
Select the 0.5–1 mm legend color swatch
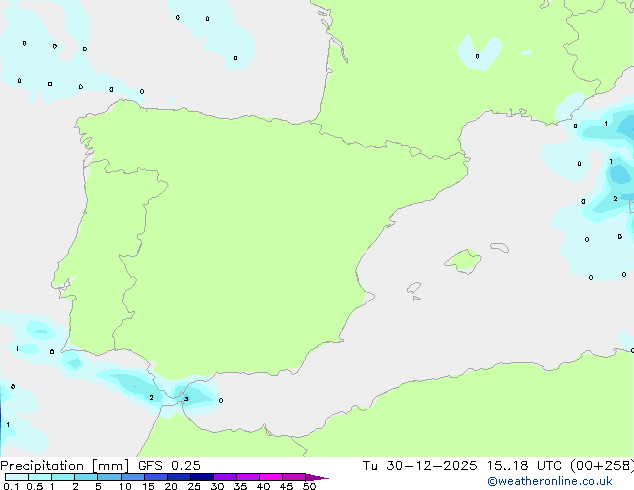[40, 477]
